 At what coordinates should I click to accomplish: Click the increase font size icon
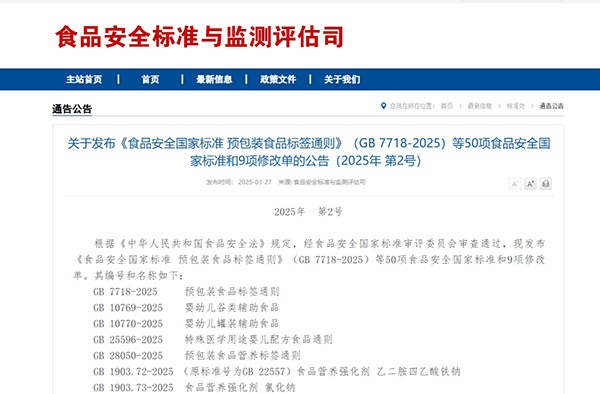pyautogui.click(x=530, y=184)
